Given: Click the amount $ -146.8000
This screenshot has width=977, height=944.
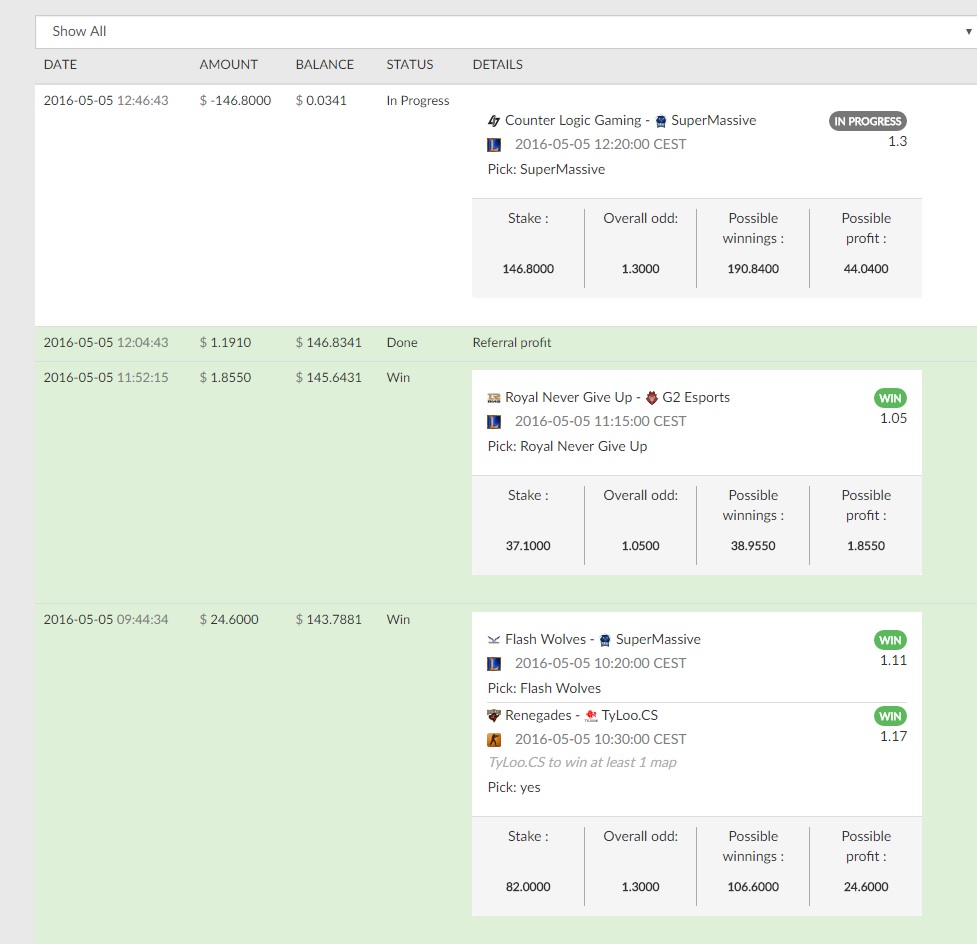Looking at the screenshot, I should click(235, 101).
